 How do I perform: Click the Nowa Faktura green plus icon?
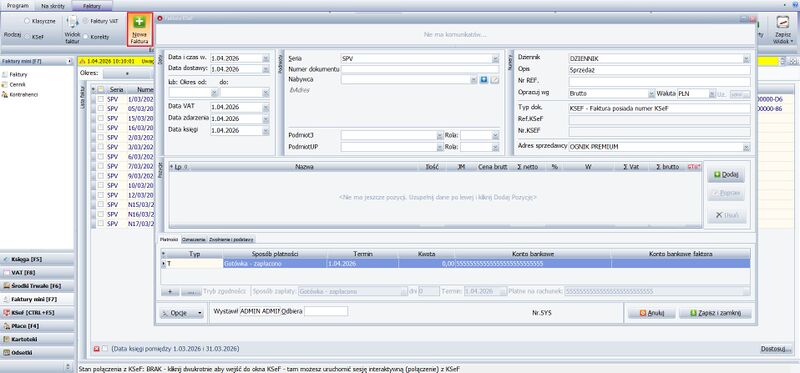tap(139, 22)
